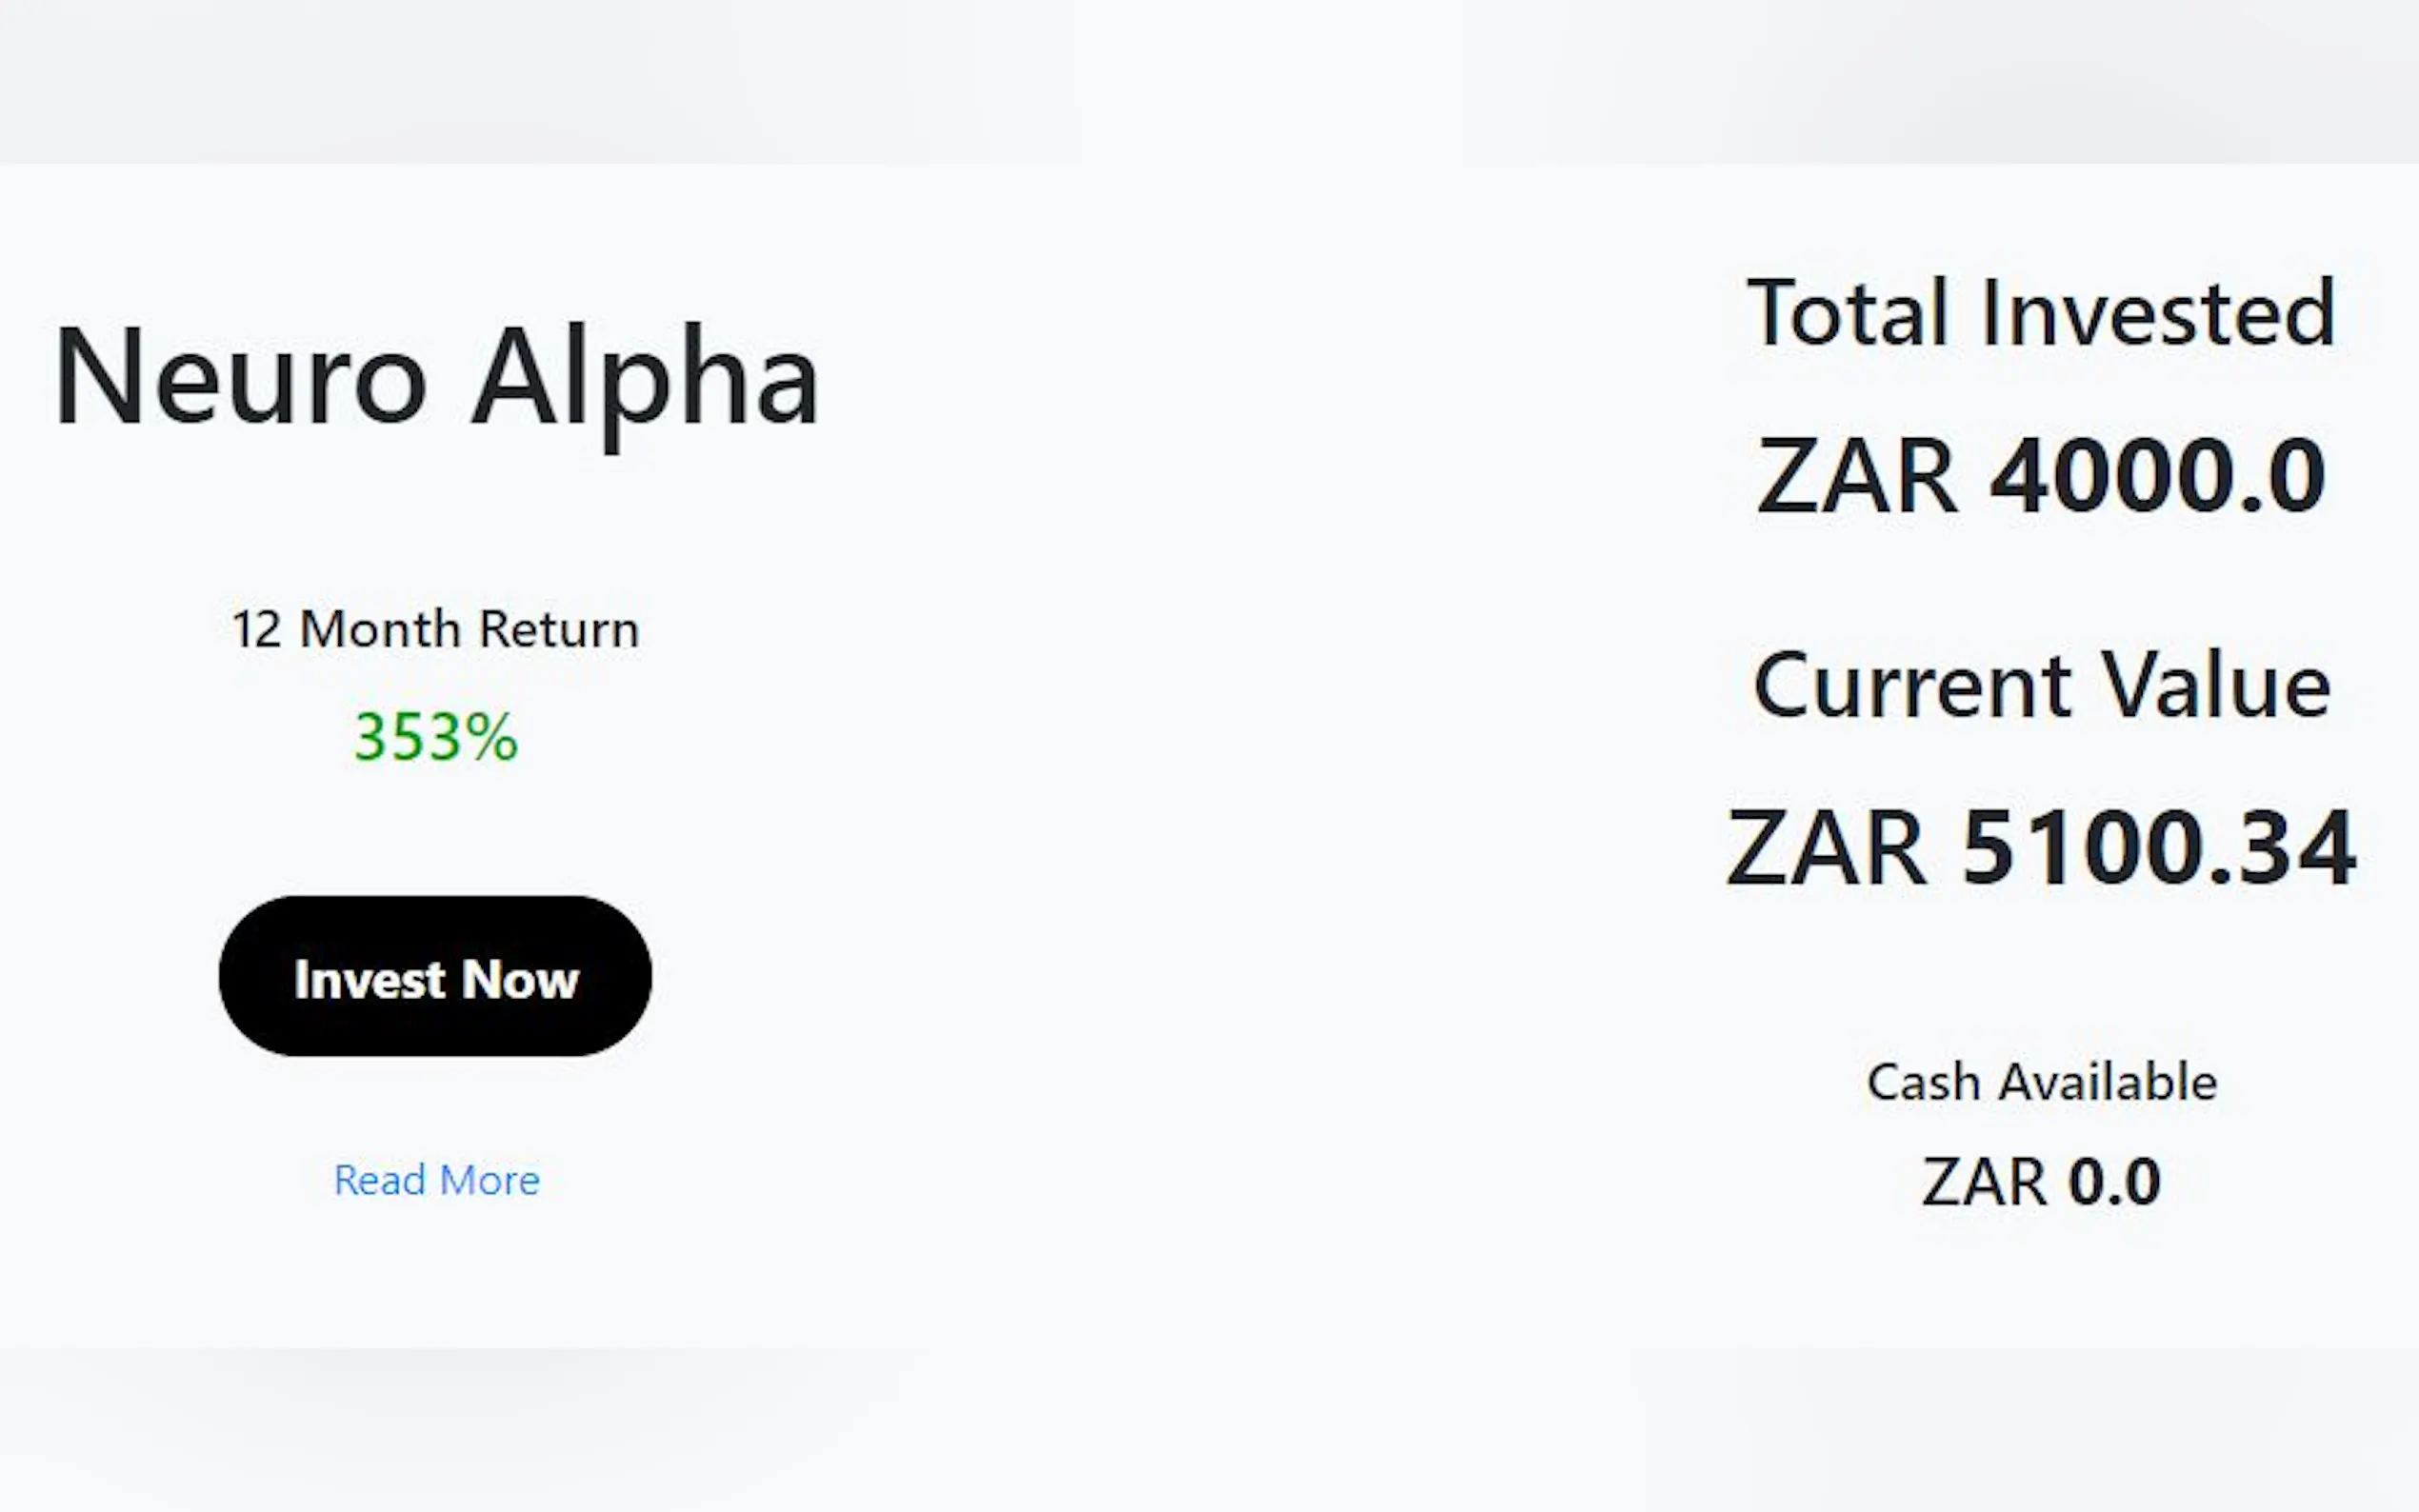Click the word Neuro in the heading
The height and width of the screenshot is (1512, 2419).
[x=240, y=378]
